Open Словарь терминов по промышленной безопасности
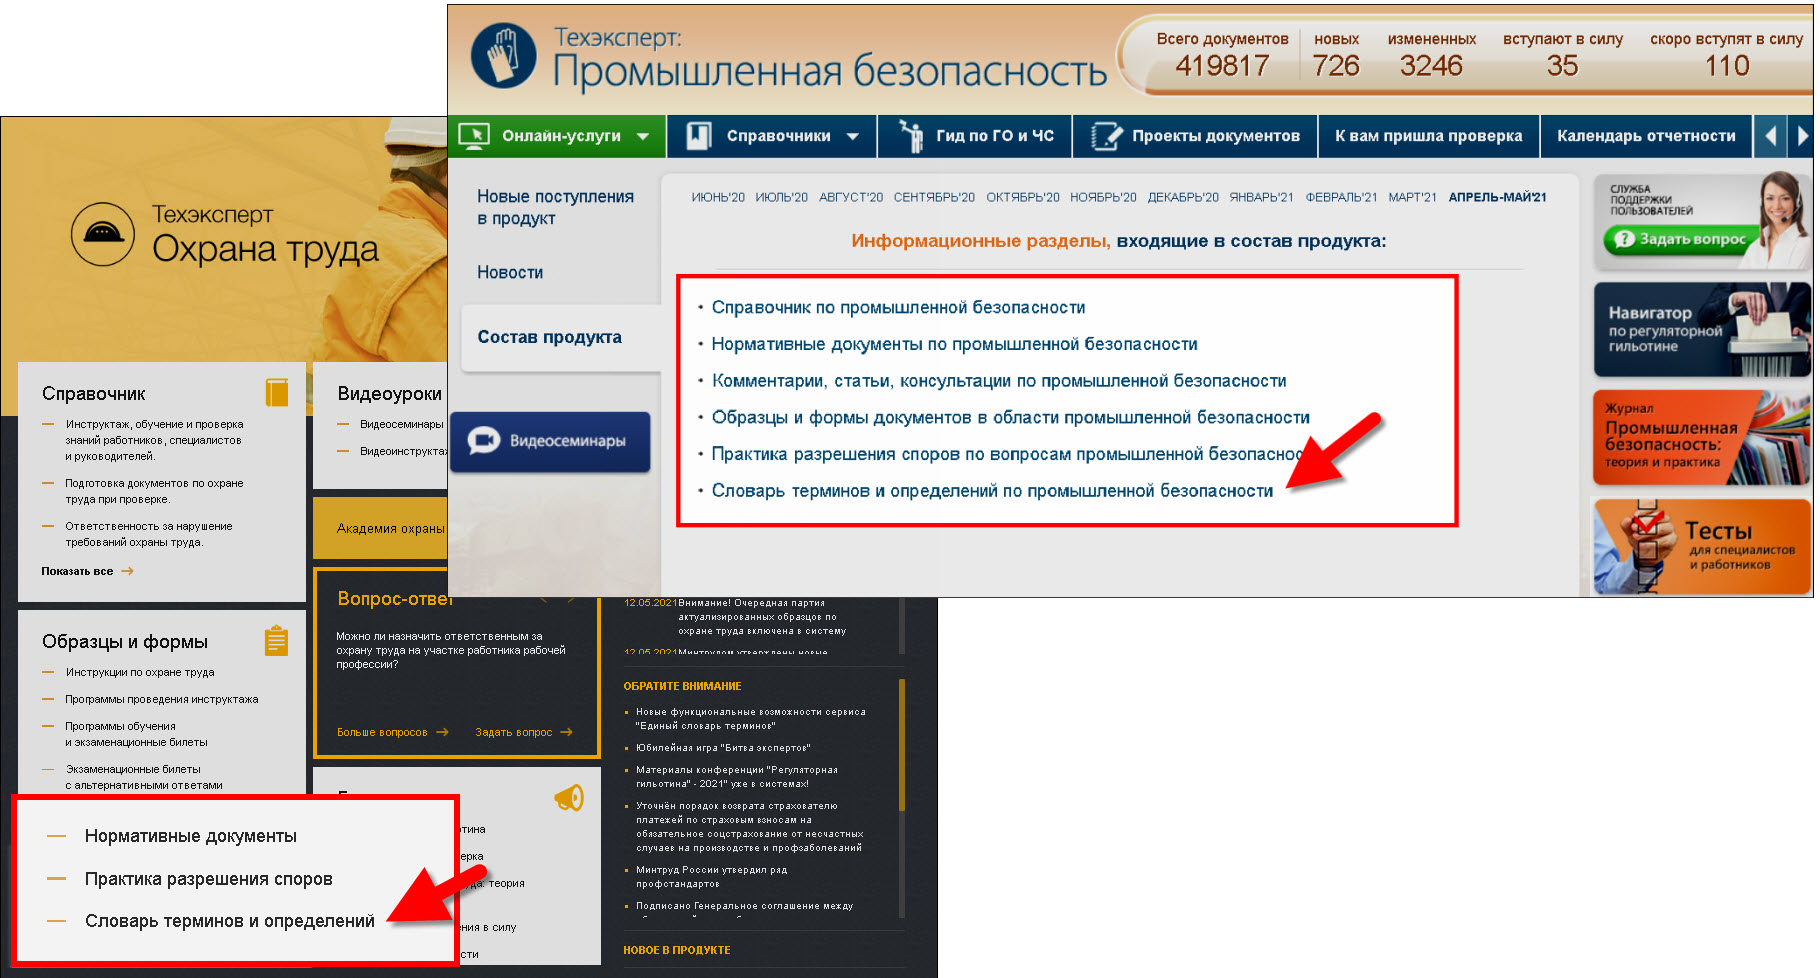Viewport: 1820px width, 978px height. (992, 491)
